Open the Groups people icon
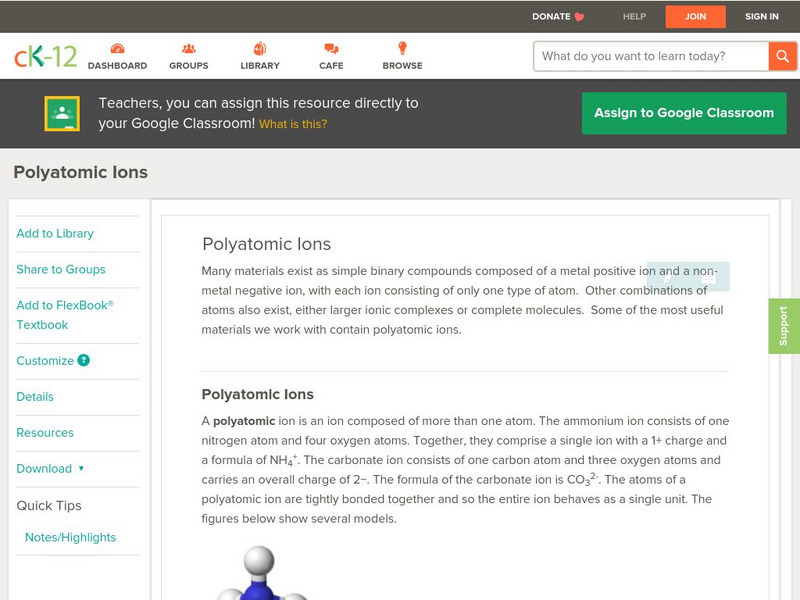The image size is (800, 600). 189,48
